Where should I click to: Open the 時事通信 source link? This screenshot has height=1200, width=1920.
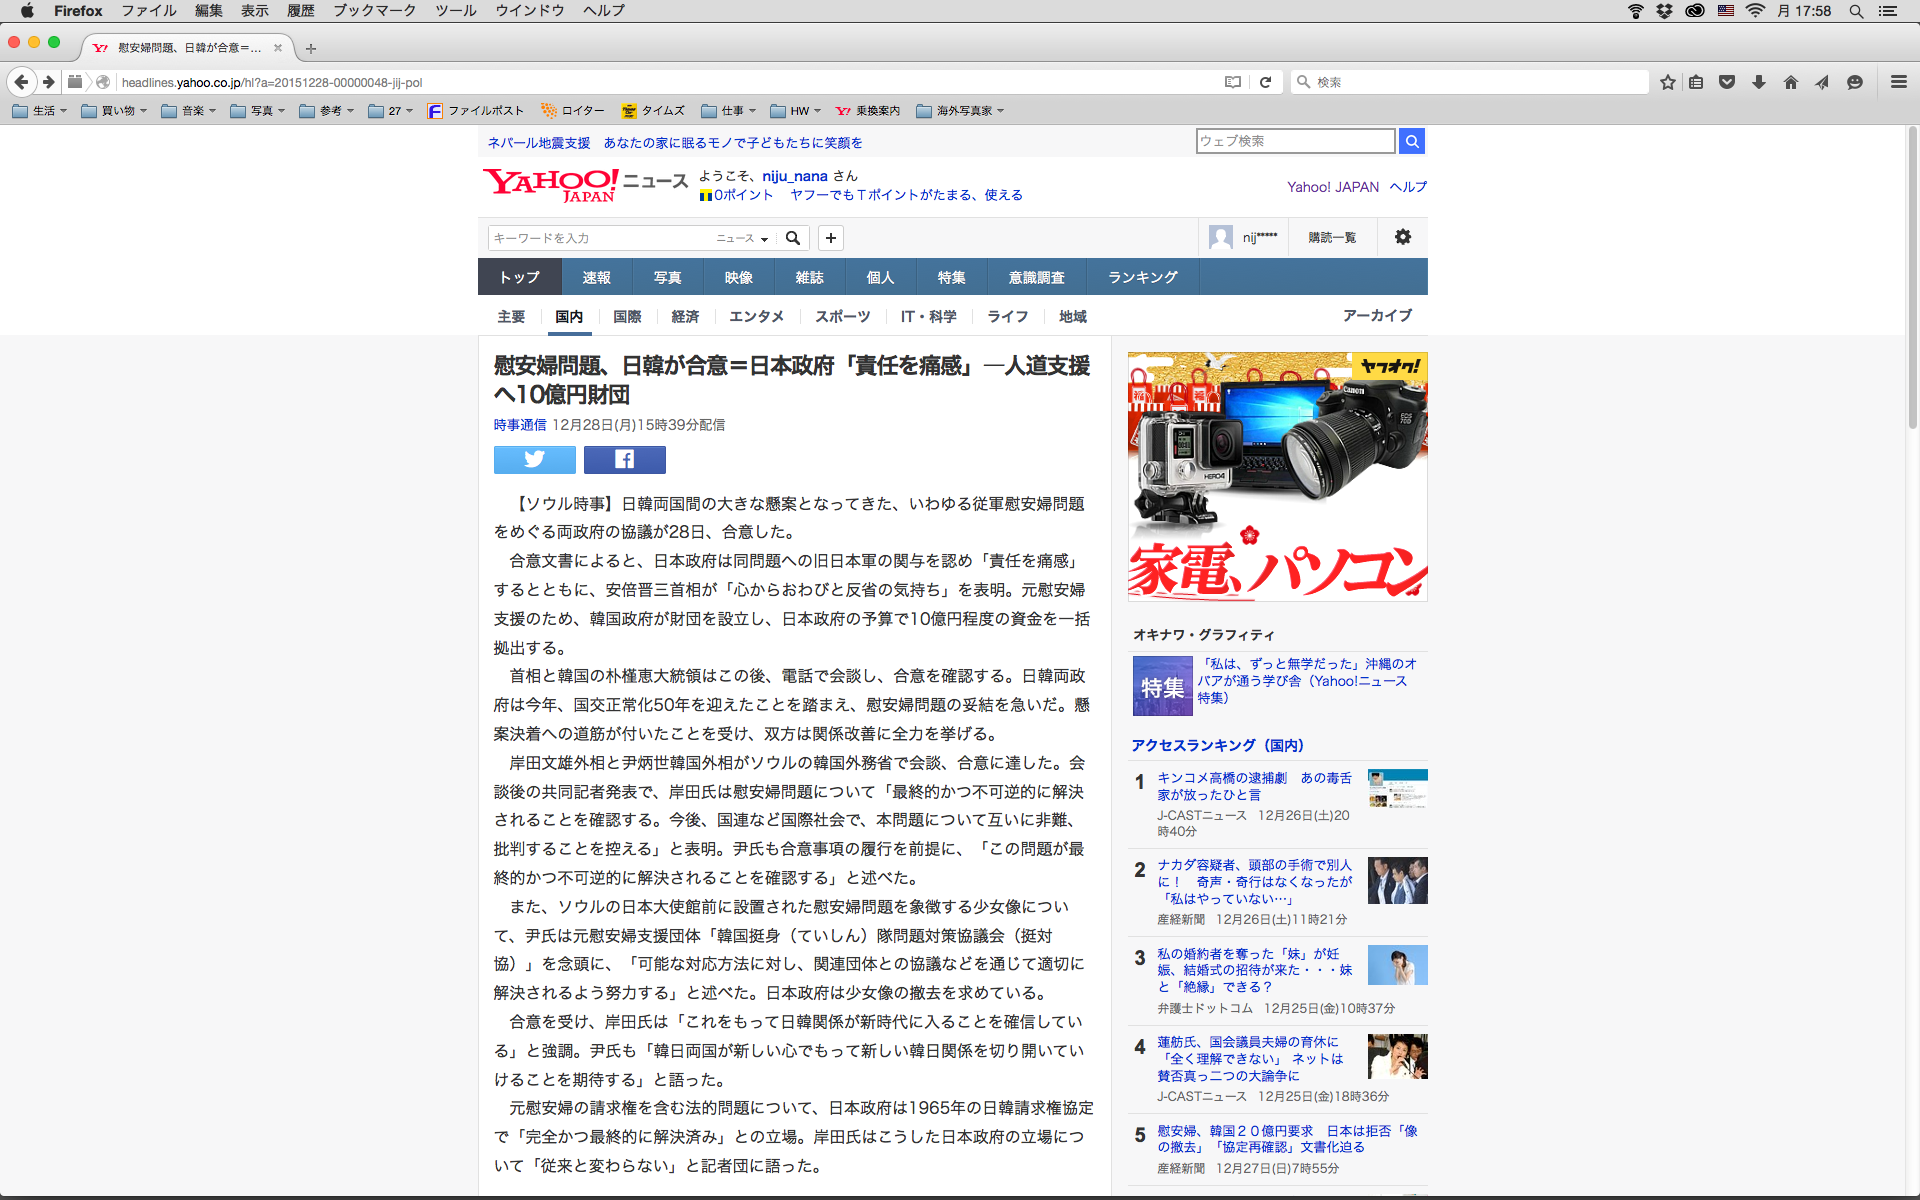point(520,425)
